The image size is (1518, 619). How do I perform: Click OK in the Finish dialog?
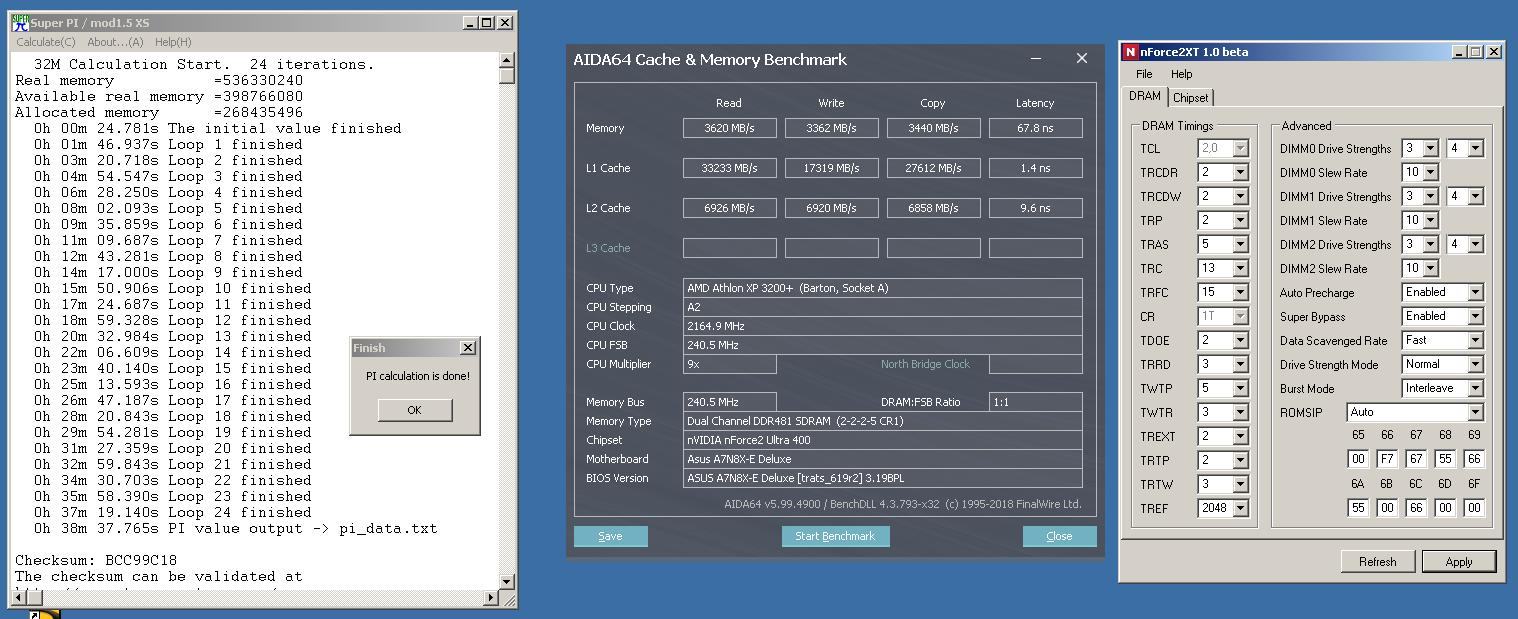tap(414, 410)
